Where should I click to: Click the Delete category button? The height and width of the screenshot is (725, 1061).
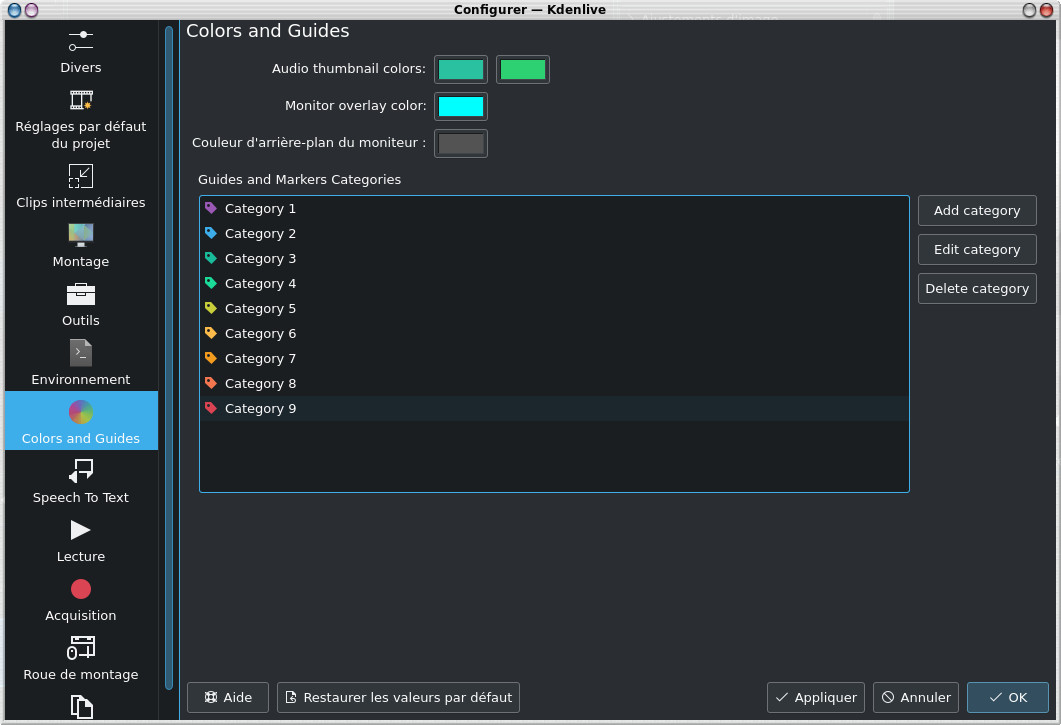click(977, 288)
